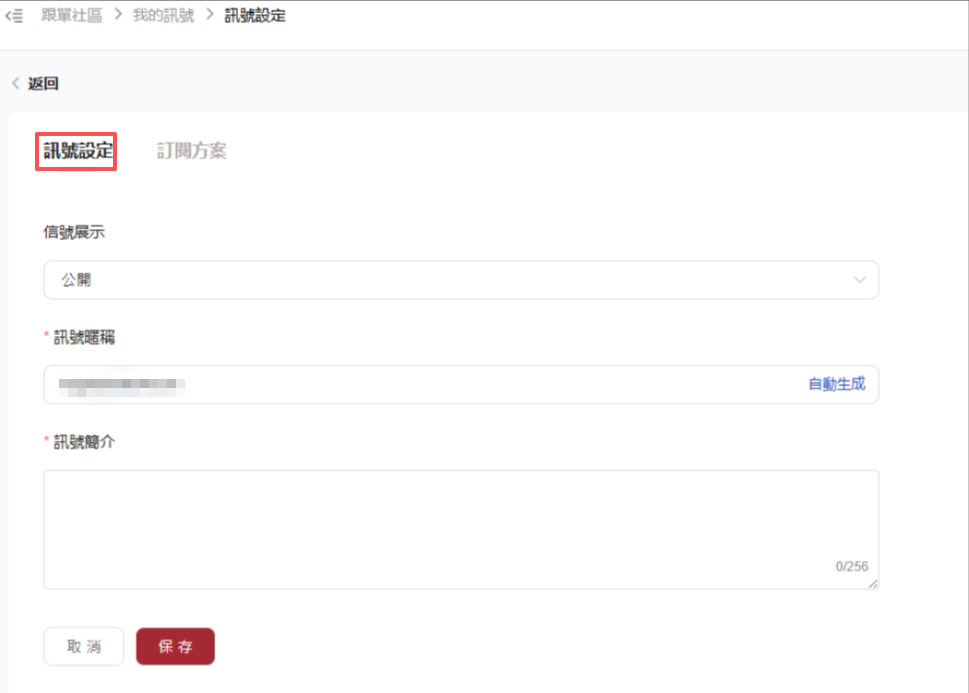Collapse the sidebar menu icon

14,15
